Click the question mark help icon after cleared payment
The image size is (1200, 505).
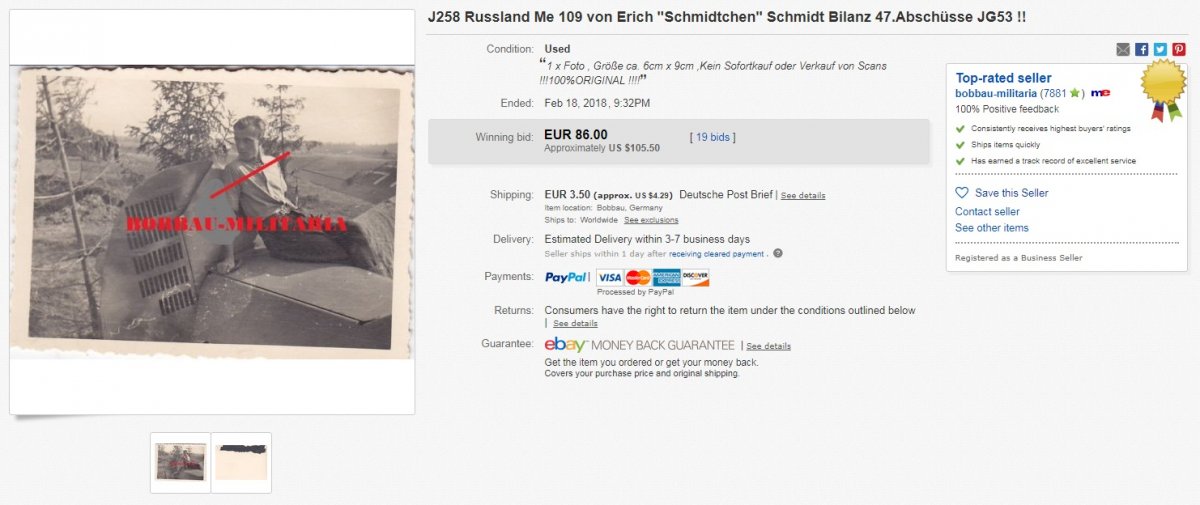pos(778,254)
